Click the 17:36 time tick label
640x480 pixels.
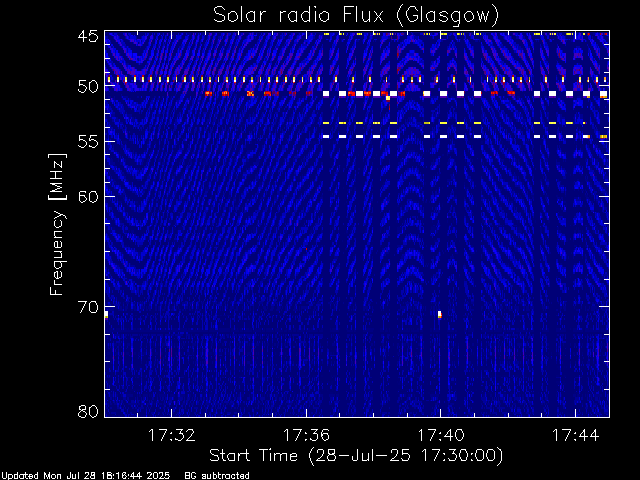306,435
